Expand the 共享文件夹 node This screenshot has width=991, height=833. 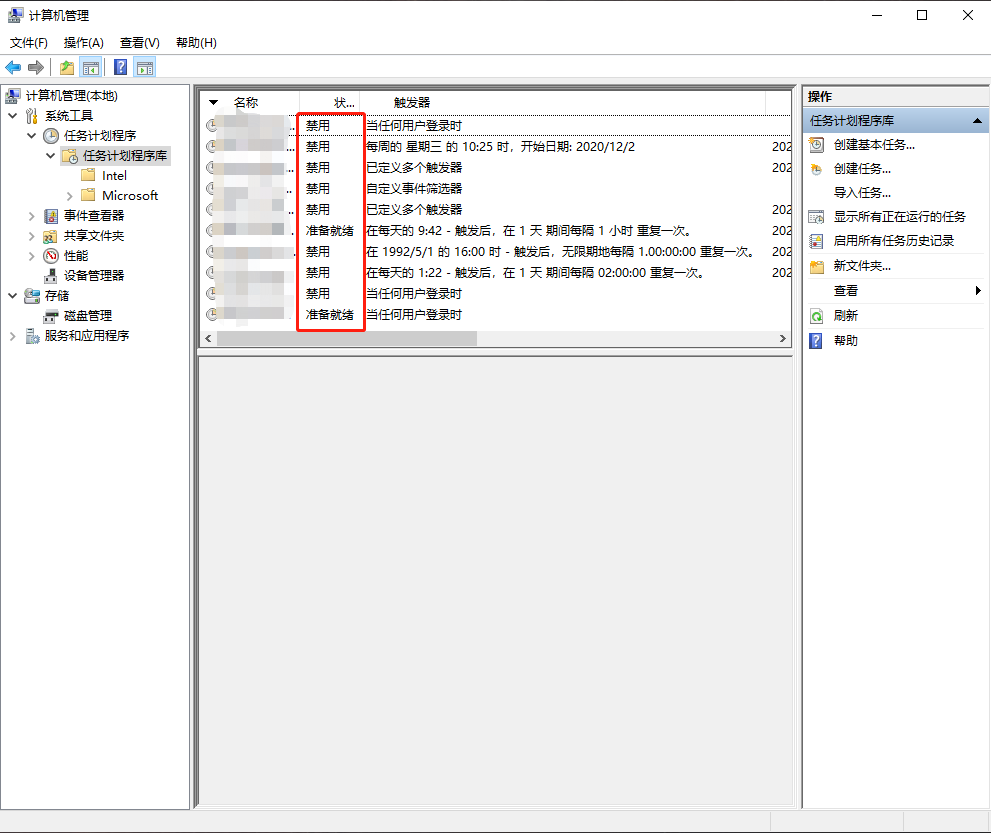coord(32,236)
